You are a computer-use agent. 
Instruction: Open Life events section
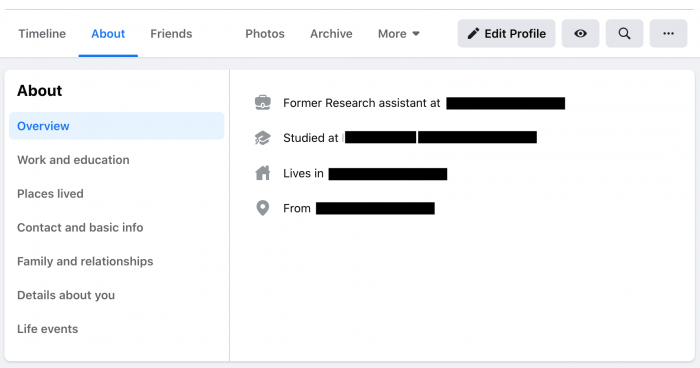(47, 329)
